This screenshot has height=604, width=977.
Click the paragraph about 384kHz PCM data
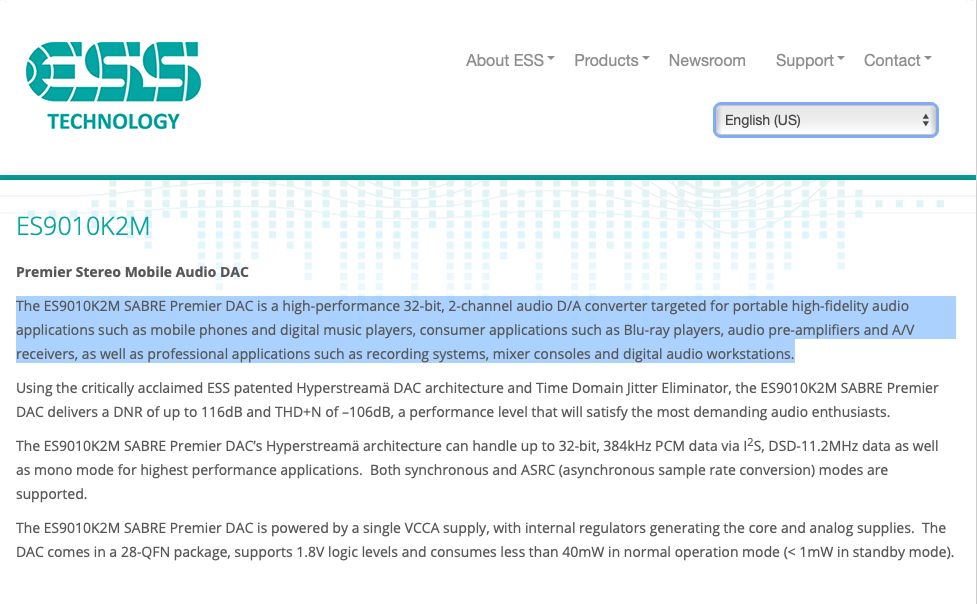point(477,470)
